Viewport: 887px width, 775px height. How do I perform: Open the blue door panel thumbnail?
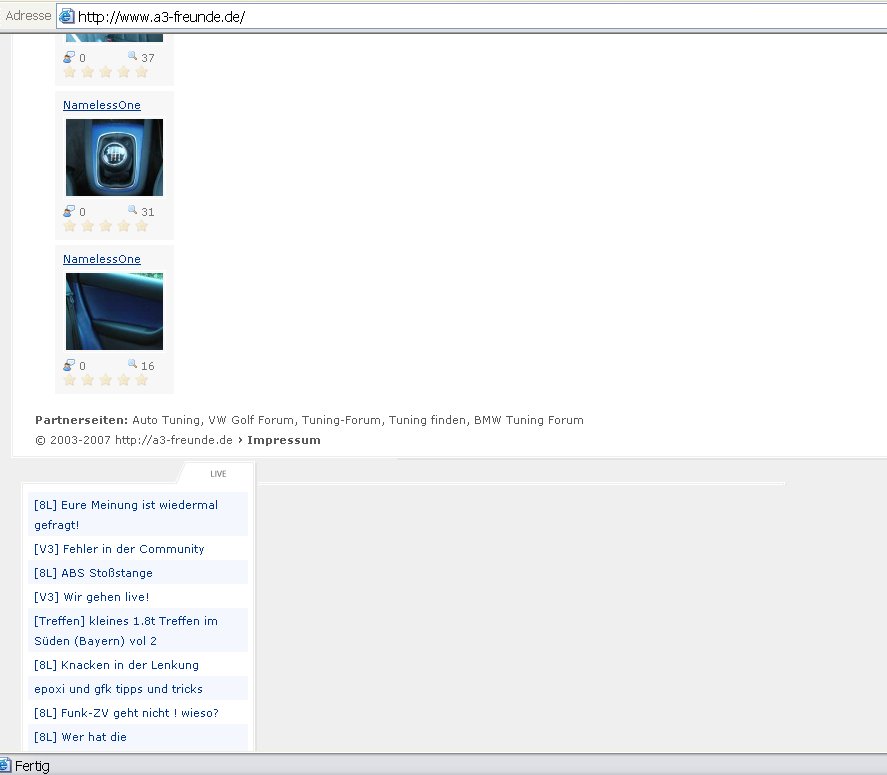click(x=114, y=311)
